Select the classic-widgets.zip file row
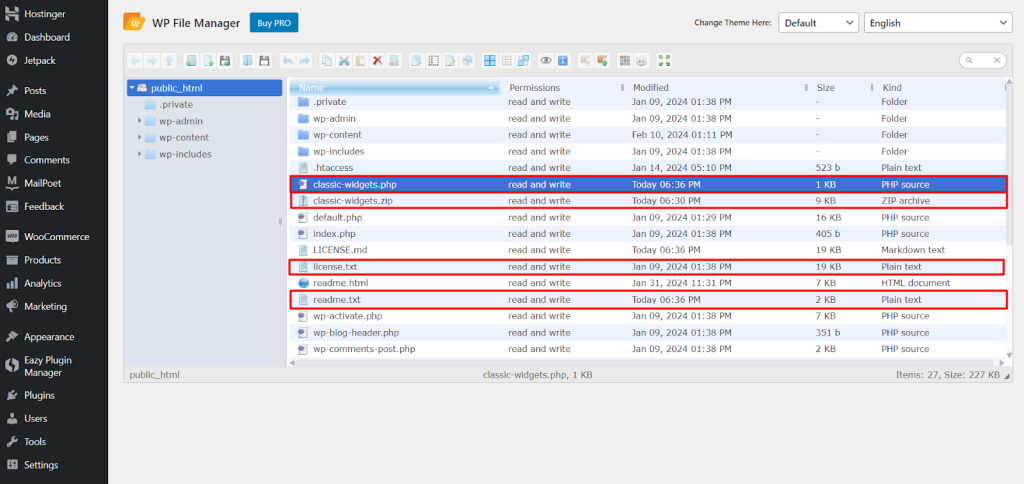The width and height of the screenshot is (1024, 484). pyautogui.click(x=648, y=201)
